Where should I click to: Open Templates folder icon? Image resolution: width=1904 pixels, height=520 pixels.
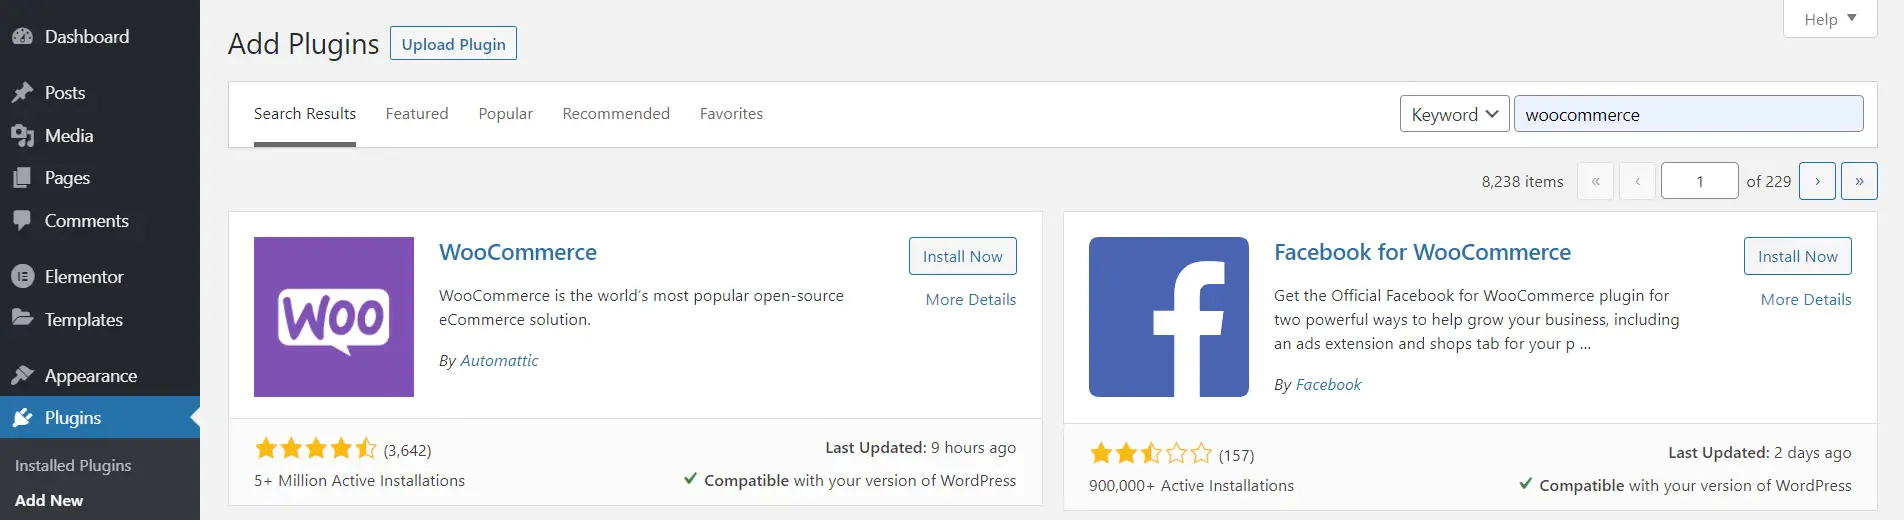pos(22,319)
